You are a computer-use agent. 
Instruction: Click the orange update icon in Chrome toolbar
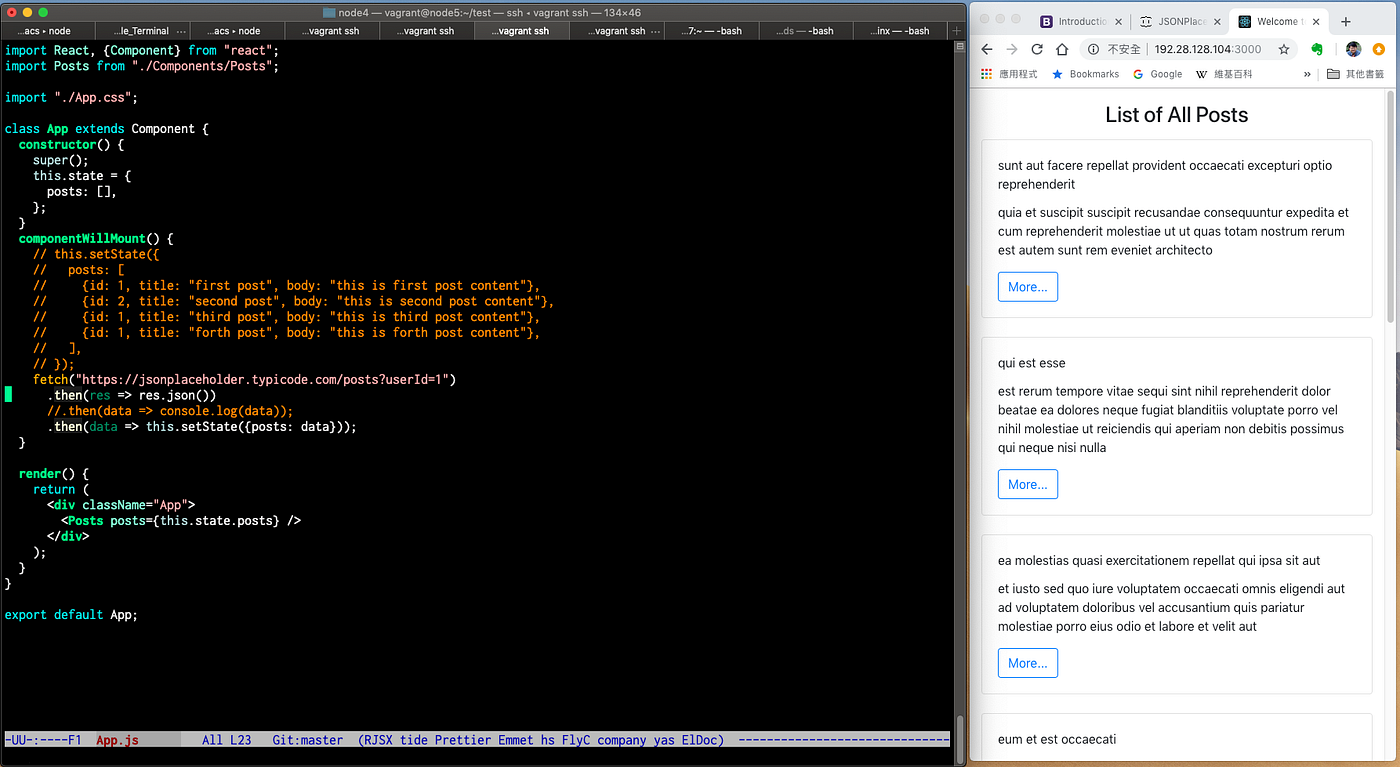(x=1378, y=49)
